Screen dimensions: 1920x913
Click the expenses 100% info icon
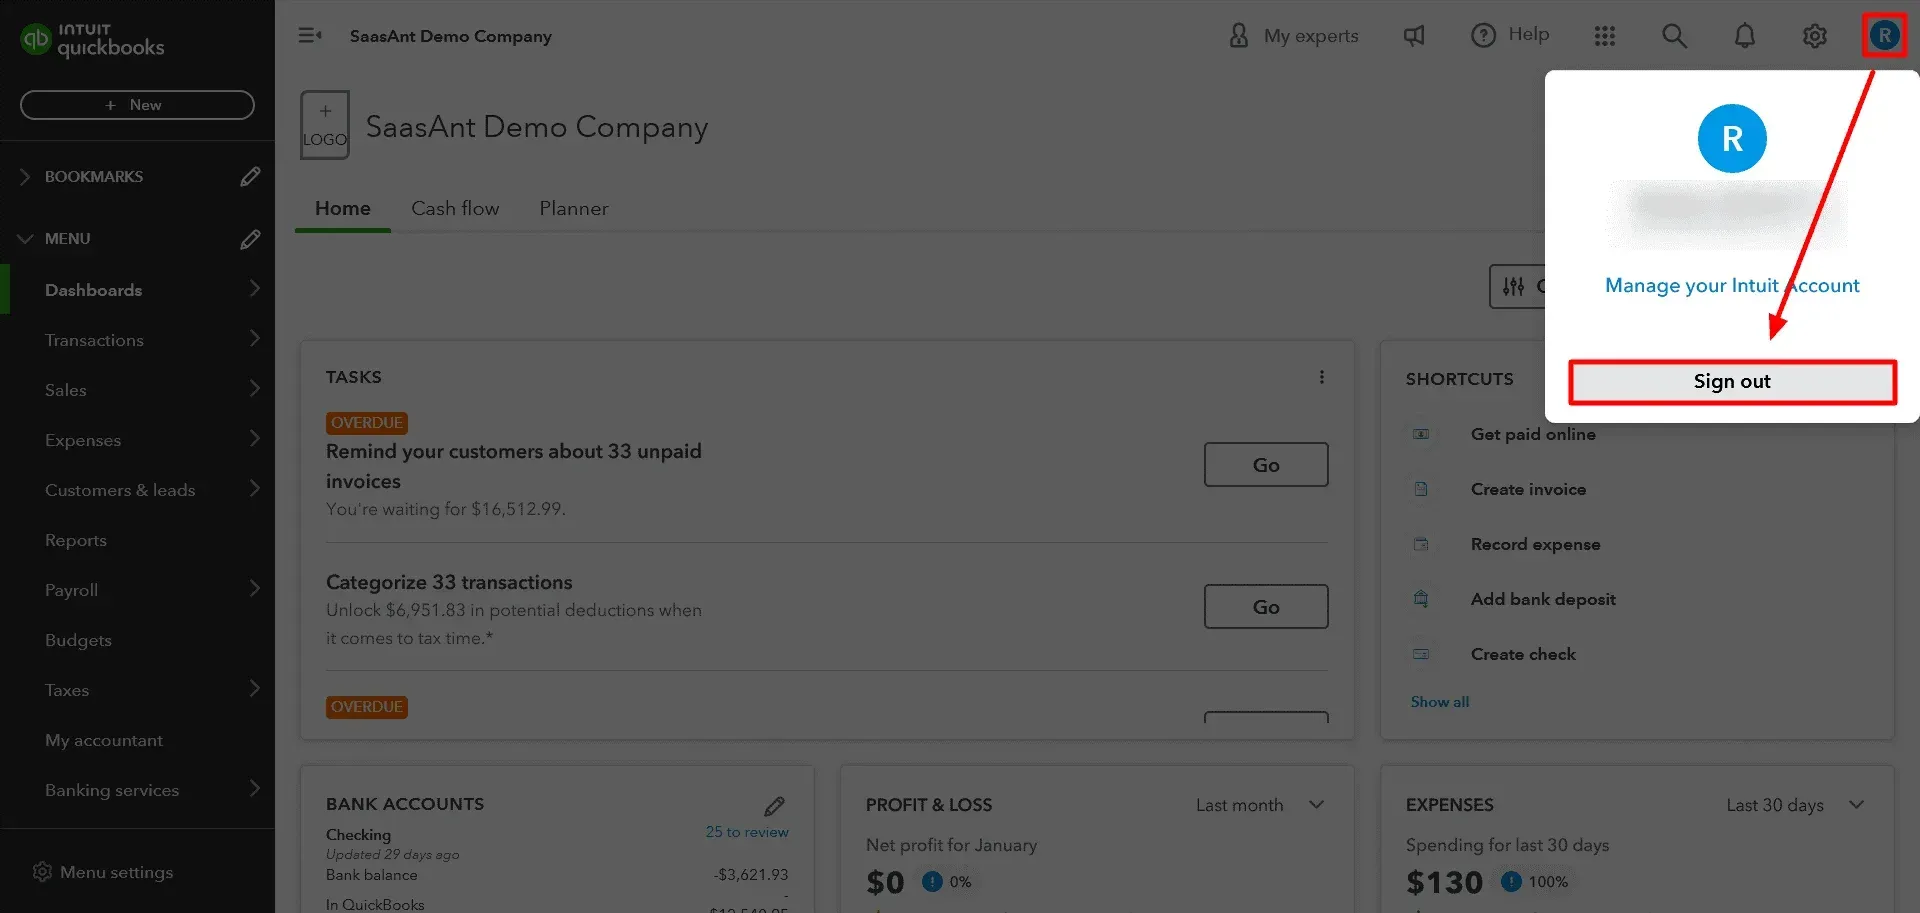click(1511, 881)
